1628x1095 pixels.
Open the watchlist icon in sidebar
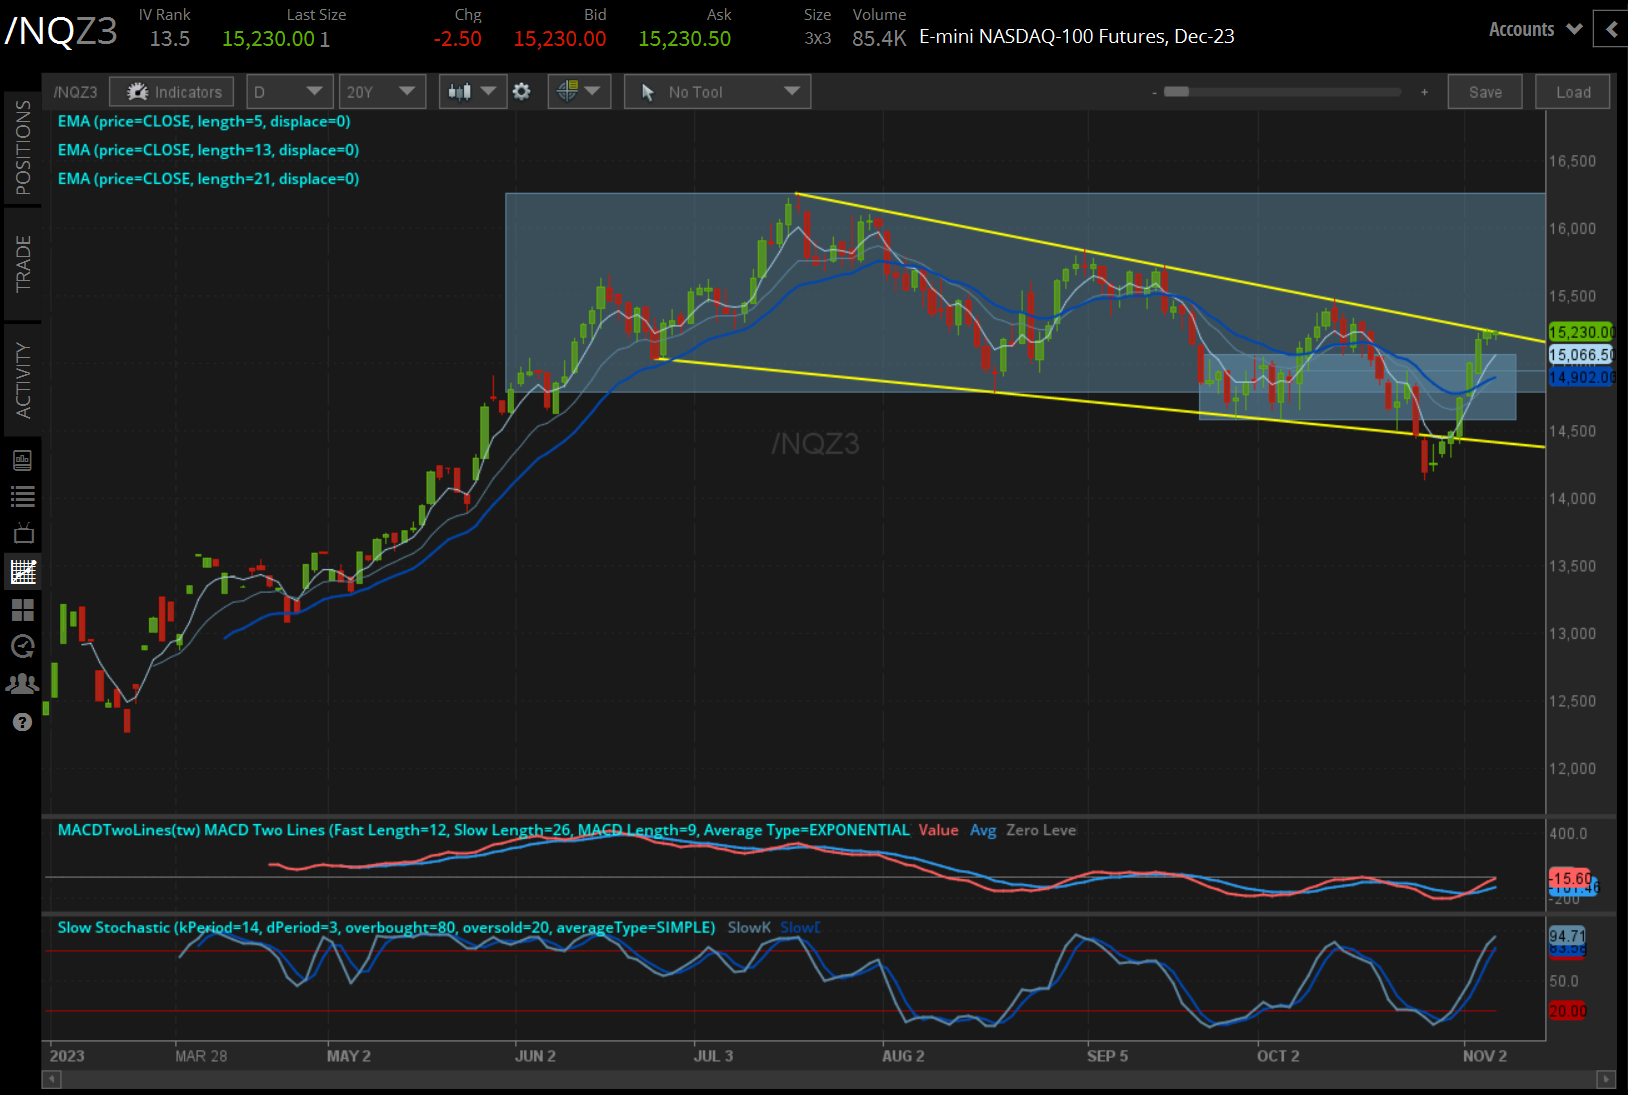23,496
